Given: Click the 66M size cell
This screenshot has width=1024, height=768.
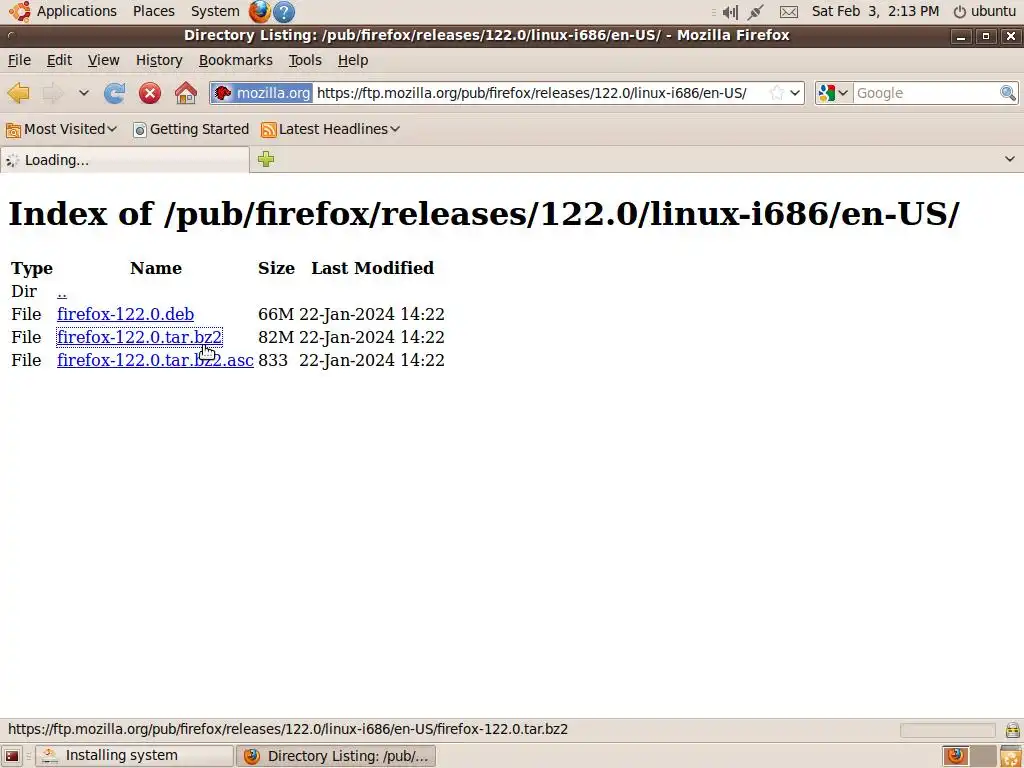Looking at the screenshot, I should tap(276, 314).
